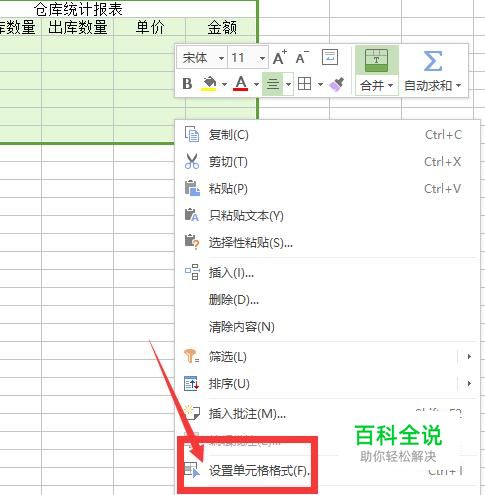Expand the alignment dropdown arrow
The image size is (485, 495).
pos(288,84)
